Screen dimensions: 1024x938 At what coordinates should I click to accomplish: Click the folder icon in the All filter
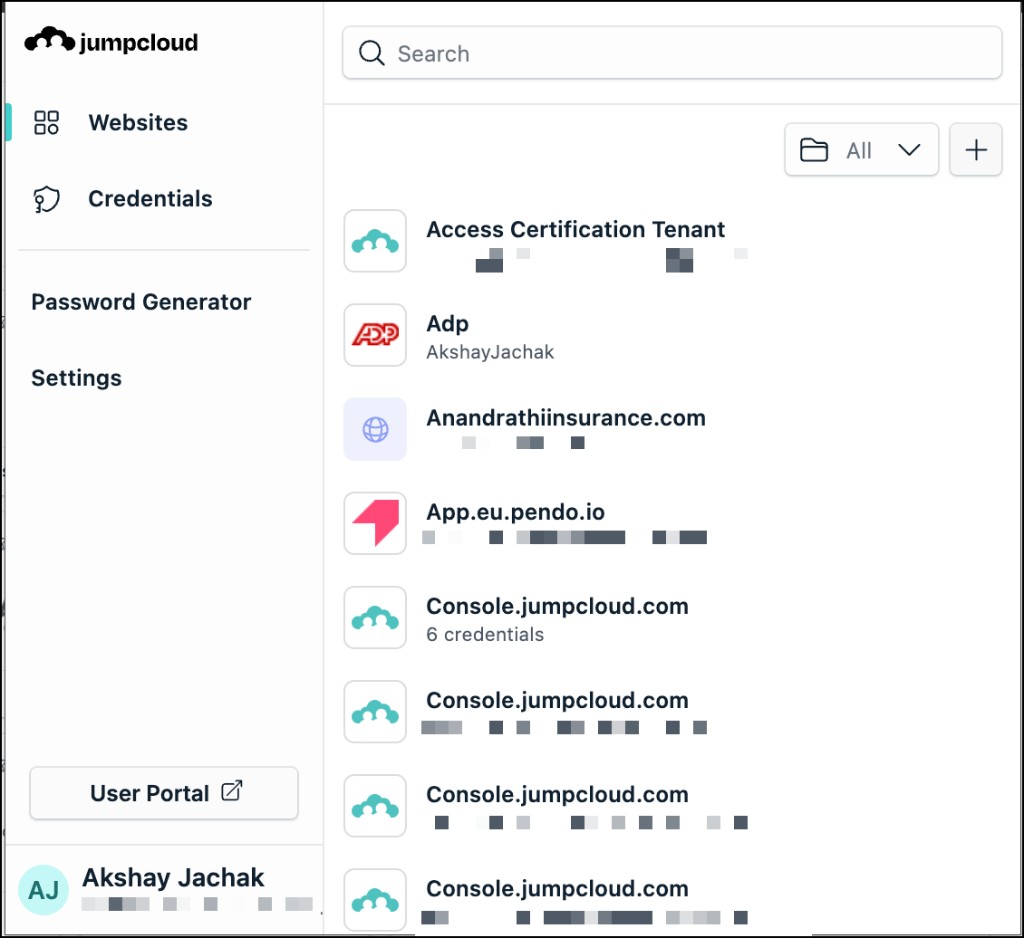(814, 150)
